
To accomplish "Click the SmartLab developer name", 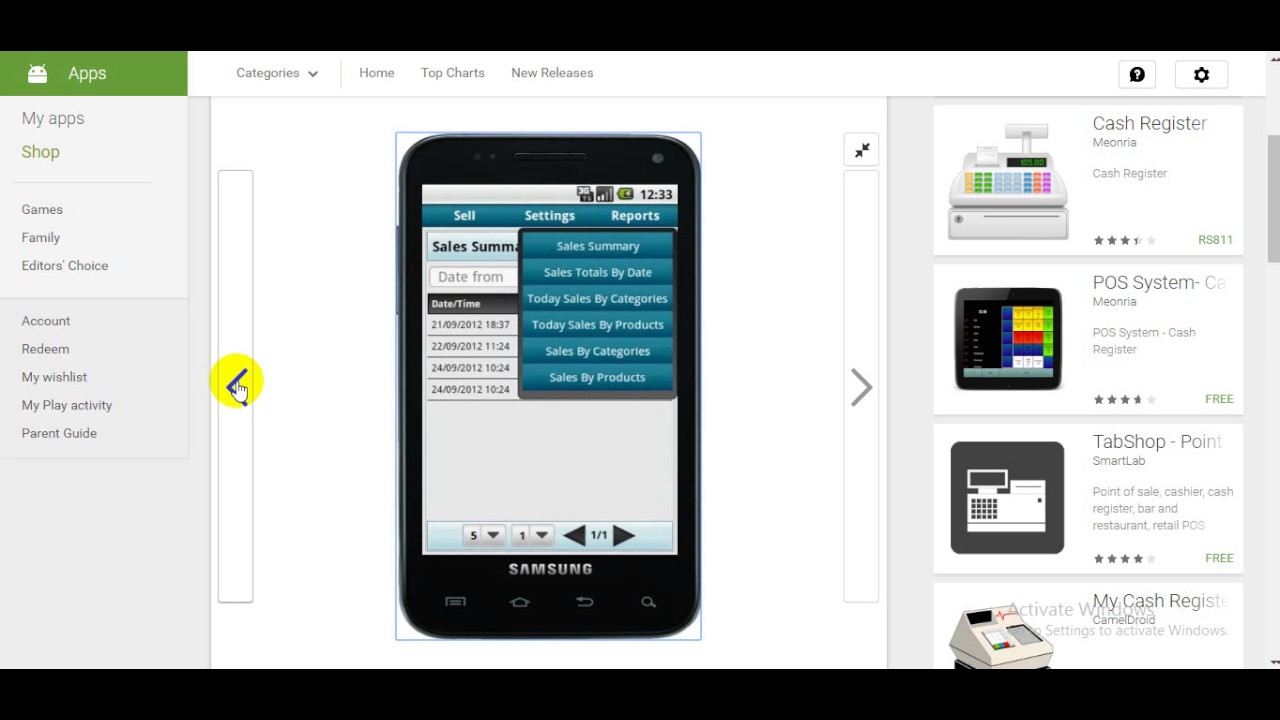I will click(x=1119, y=461).
